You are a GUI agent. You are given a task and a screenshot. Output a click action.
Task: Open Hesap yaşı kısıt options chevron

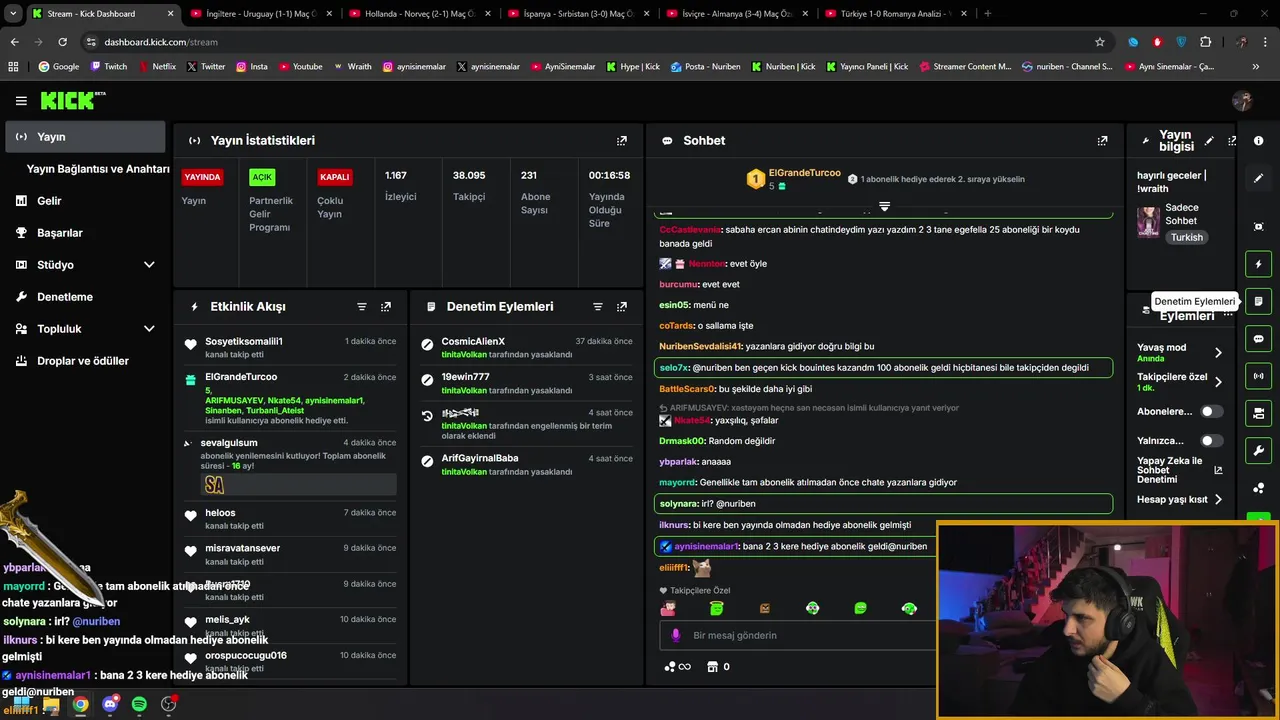click(1218, 499)
